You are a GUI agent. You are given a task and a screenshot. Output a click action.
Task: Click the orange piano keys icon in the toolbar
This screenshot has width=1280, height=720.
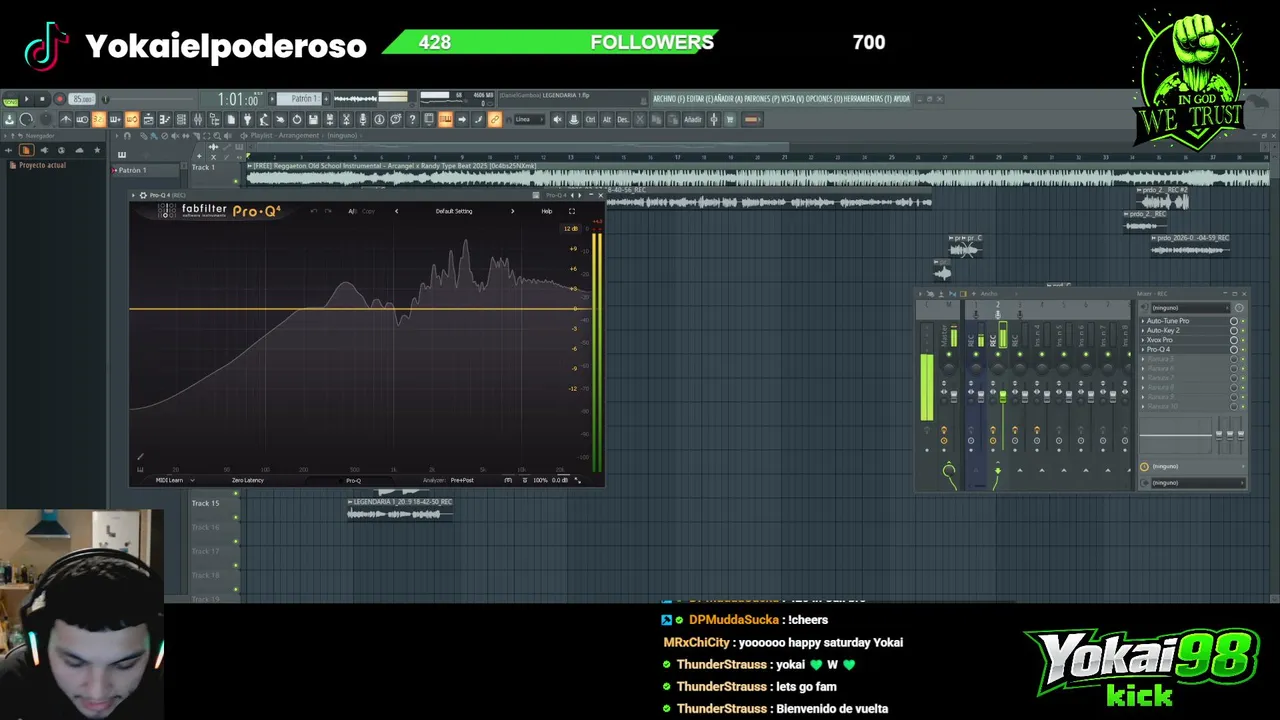445,120
